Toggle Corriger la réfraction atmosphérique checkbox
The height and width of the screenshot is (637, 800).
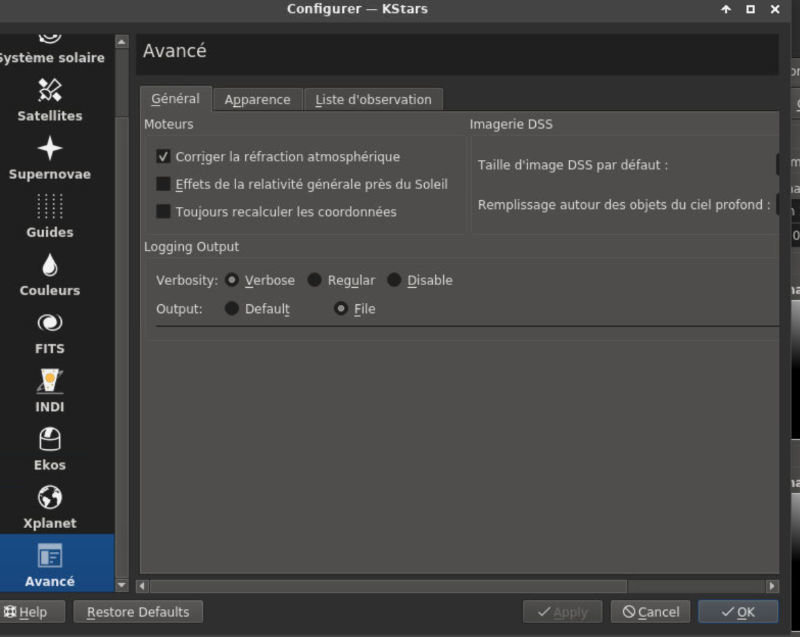(x=163, y=157)
